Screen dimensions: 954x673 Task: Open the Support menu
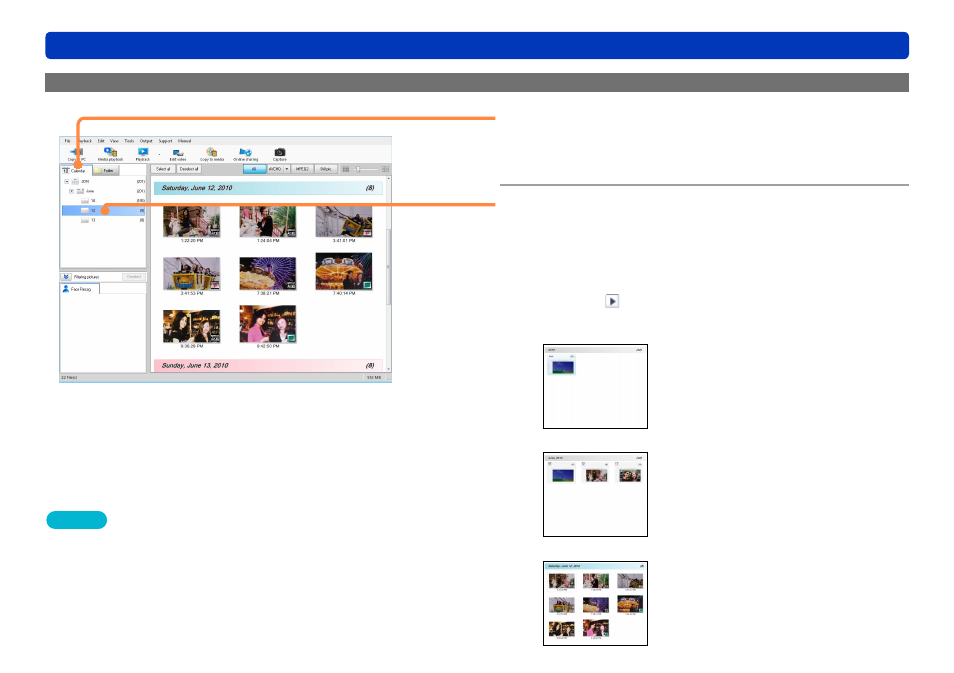(165, 141)
